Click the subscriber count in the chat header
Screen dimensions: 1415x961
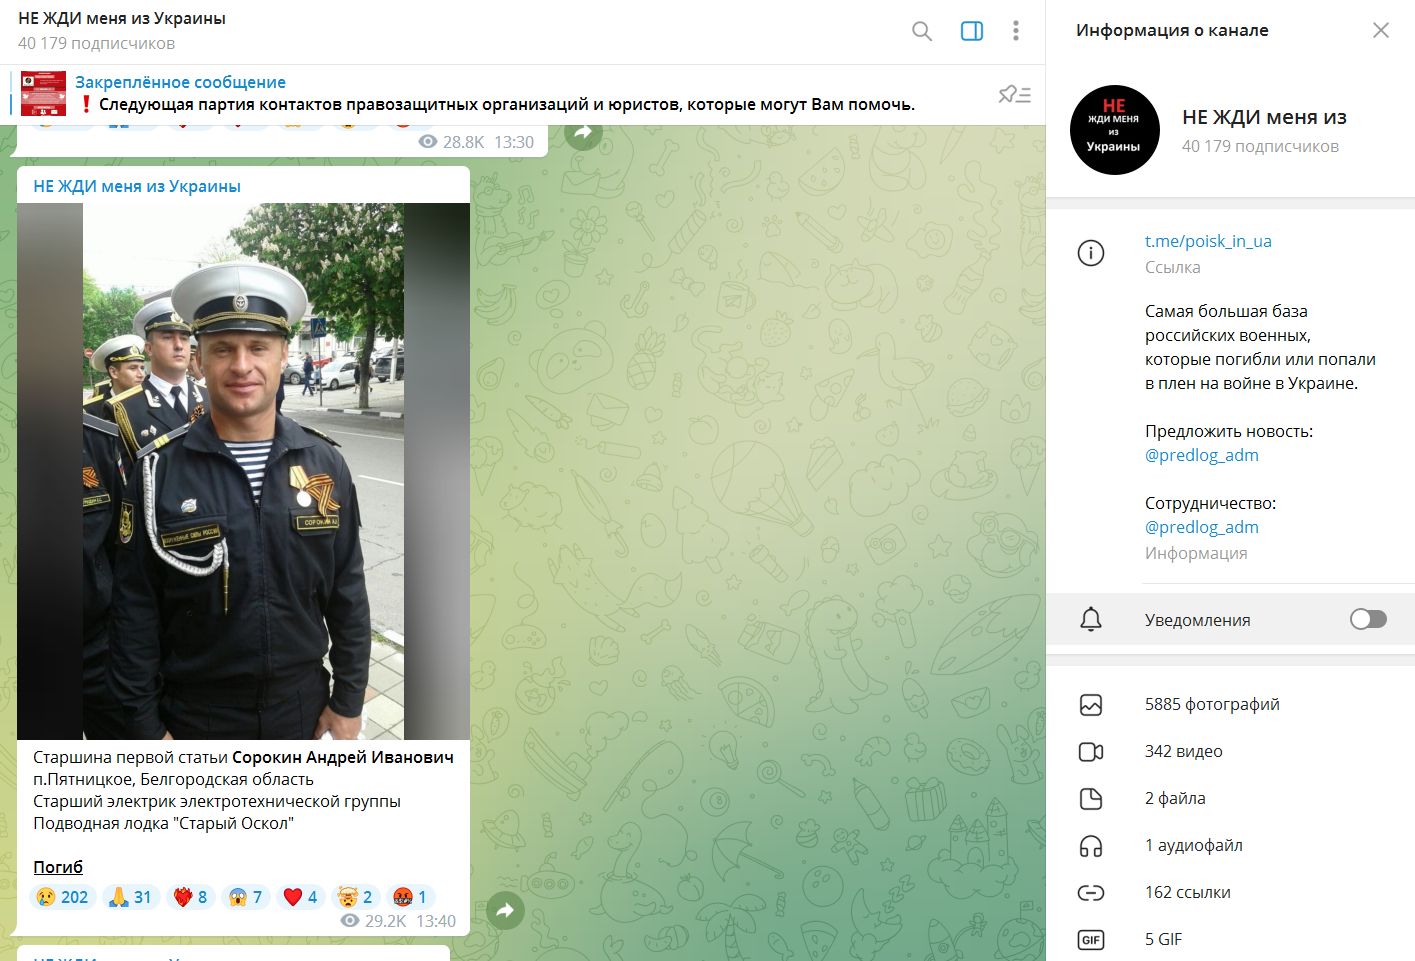point(96,43)
